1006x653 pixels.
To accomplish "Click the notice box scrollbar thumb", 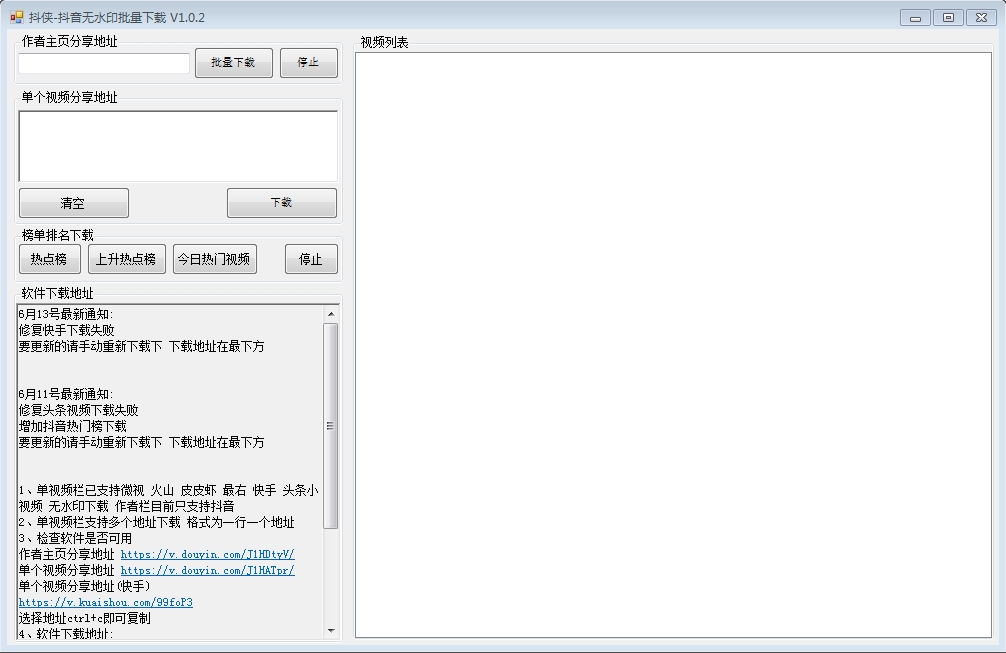I will (332, 425).
